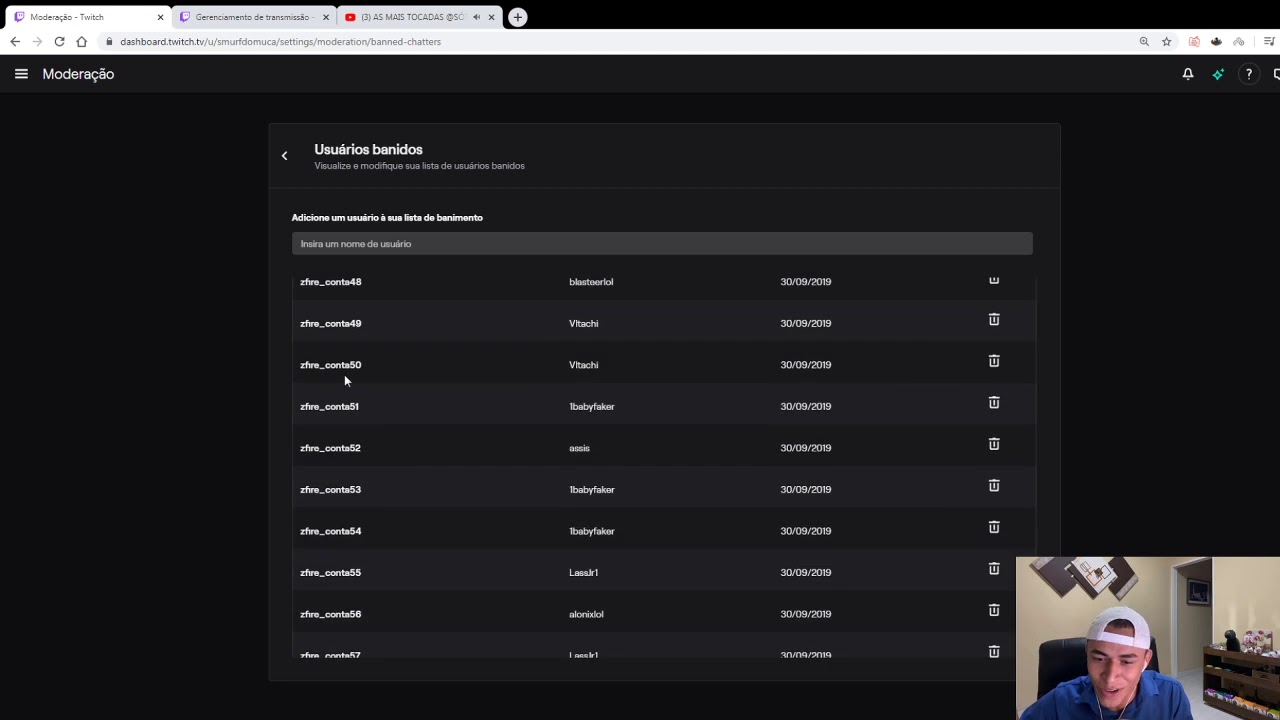
Task: Click moderator name blasterlol
Action: pos(591,282)
